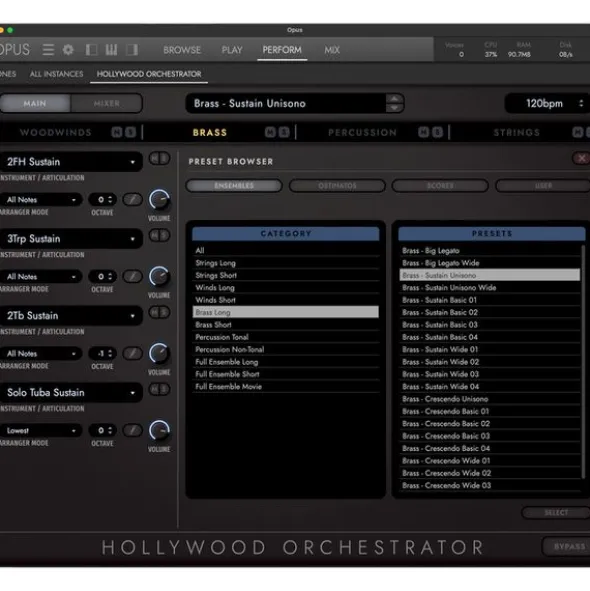Click the presets list scrollbar
The image size is (590, 591).
(x=583, y=362)
